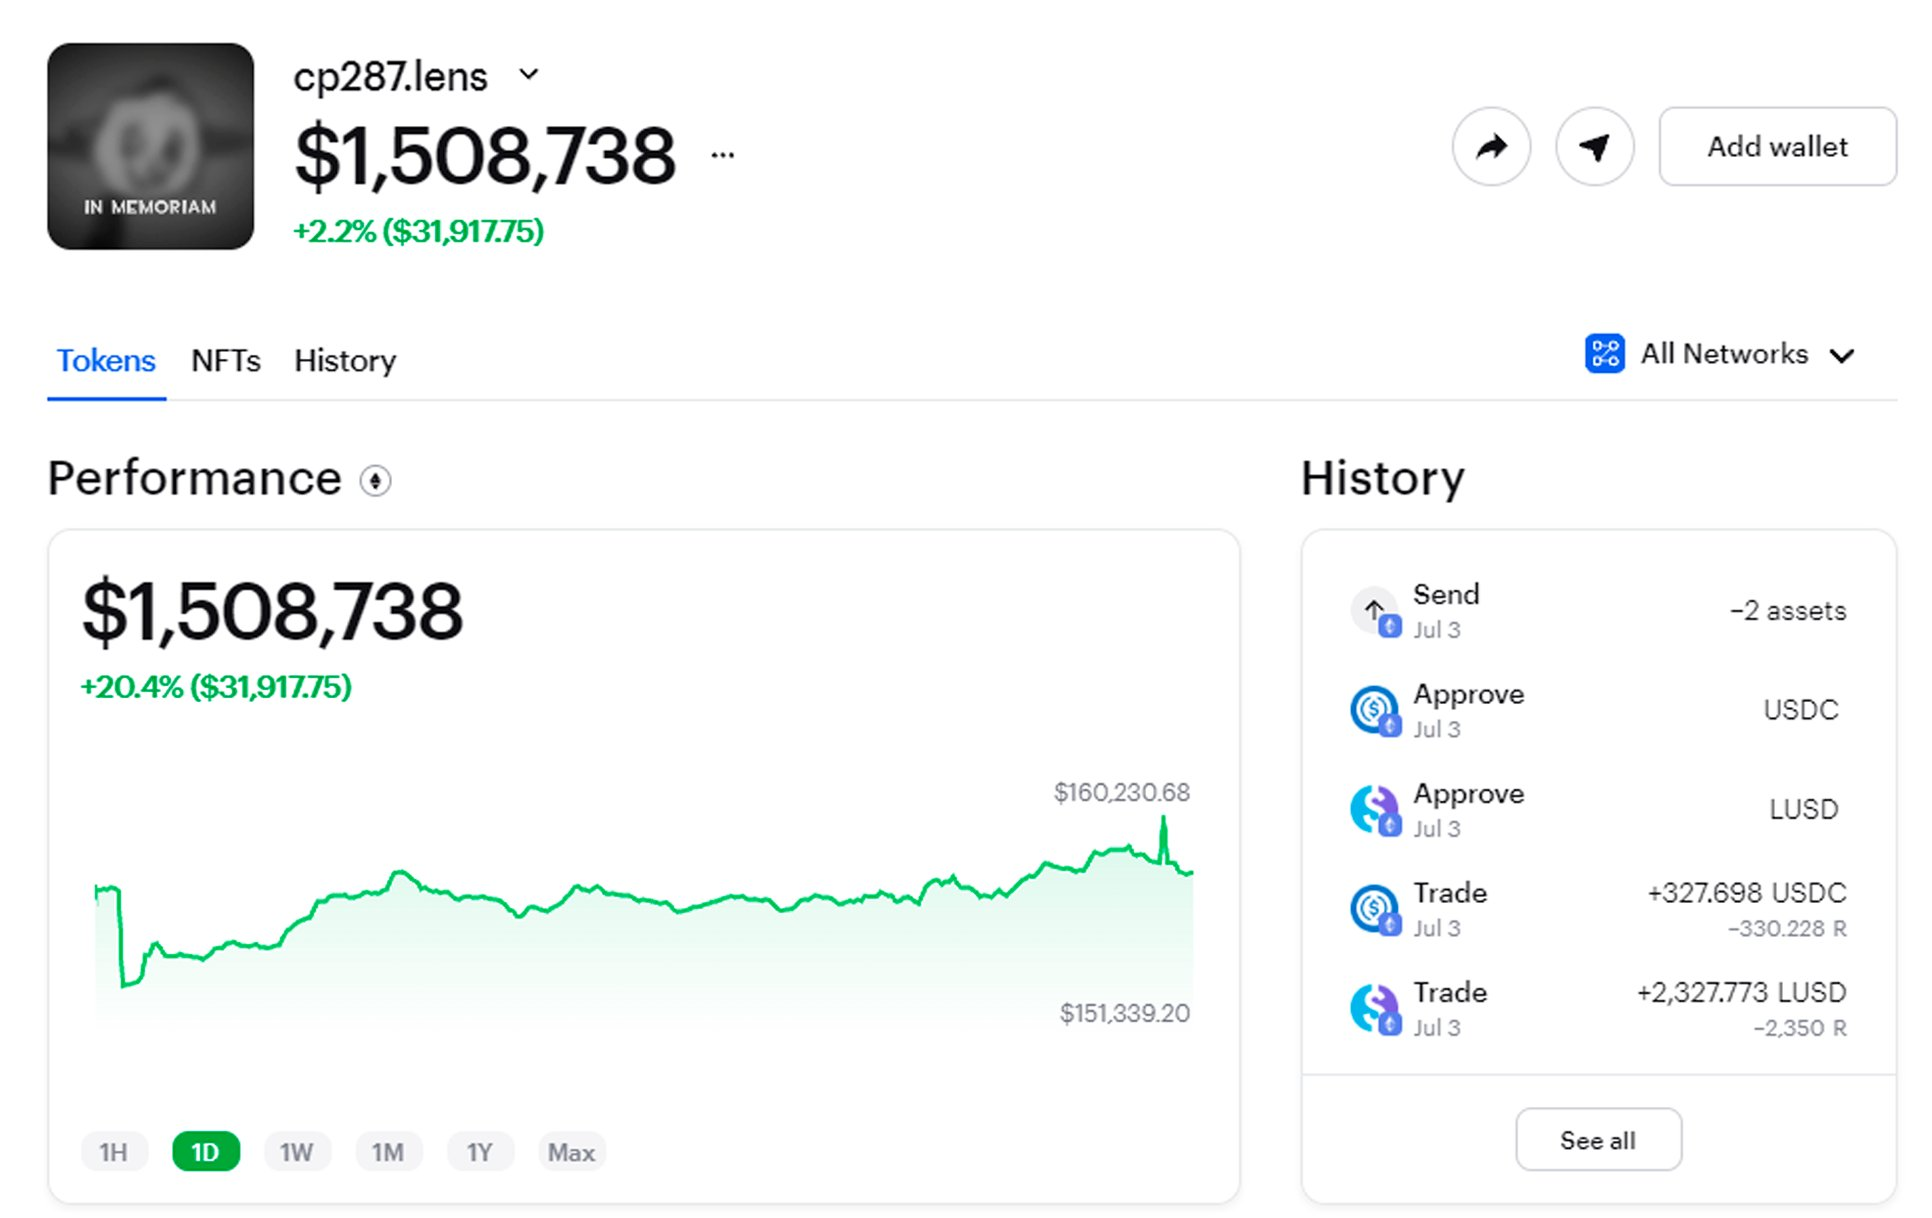The width and height of the screenshot is (1932, 1218).
Task: Click the Add wallet button
Action: point(1776,147)
